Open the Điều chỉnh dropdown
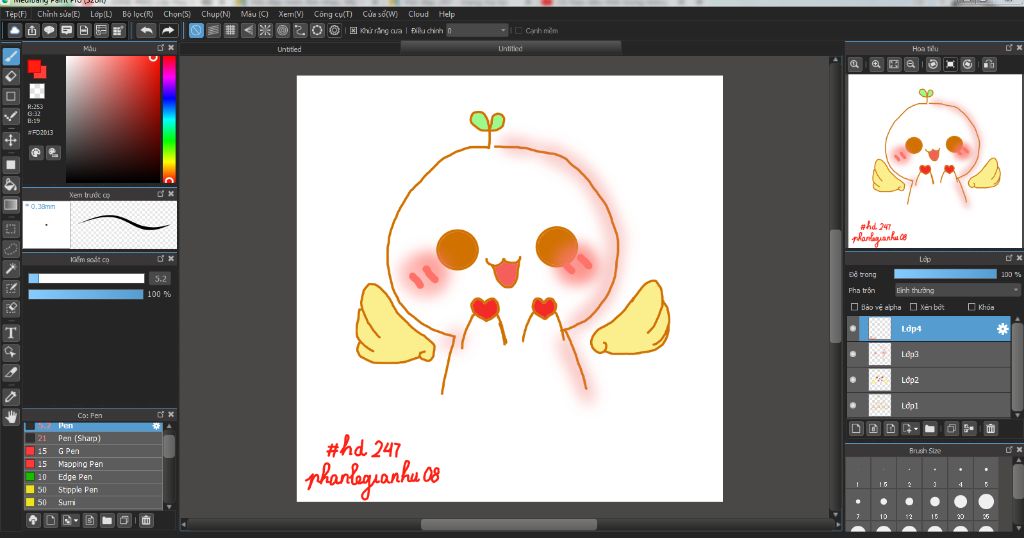1024x538 pixels. (x=477, y=31)
